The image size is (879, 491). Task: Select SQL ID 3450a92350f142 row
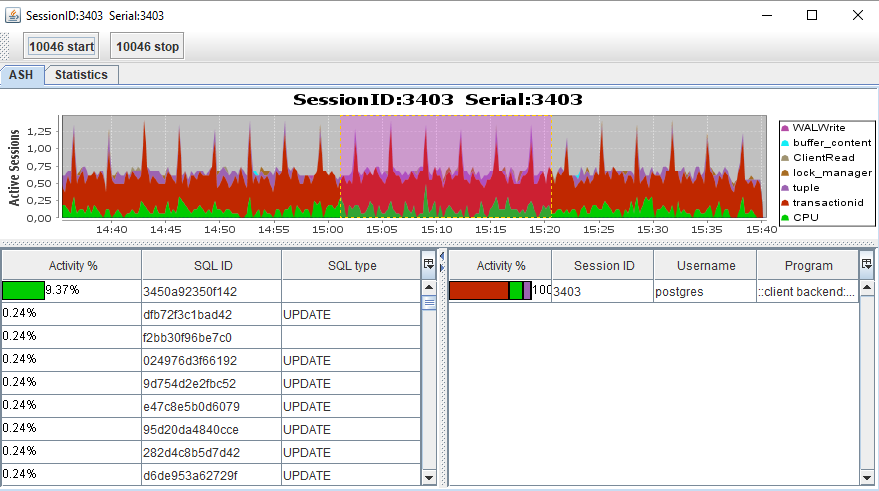tap(211, 291)
